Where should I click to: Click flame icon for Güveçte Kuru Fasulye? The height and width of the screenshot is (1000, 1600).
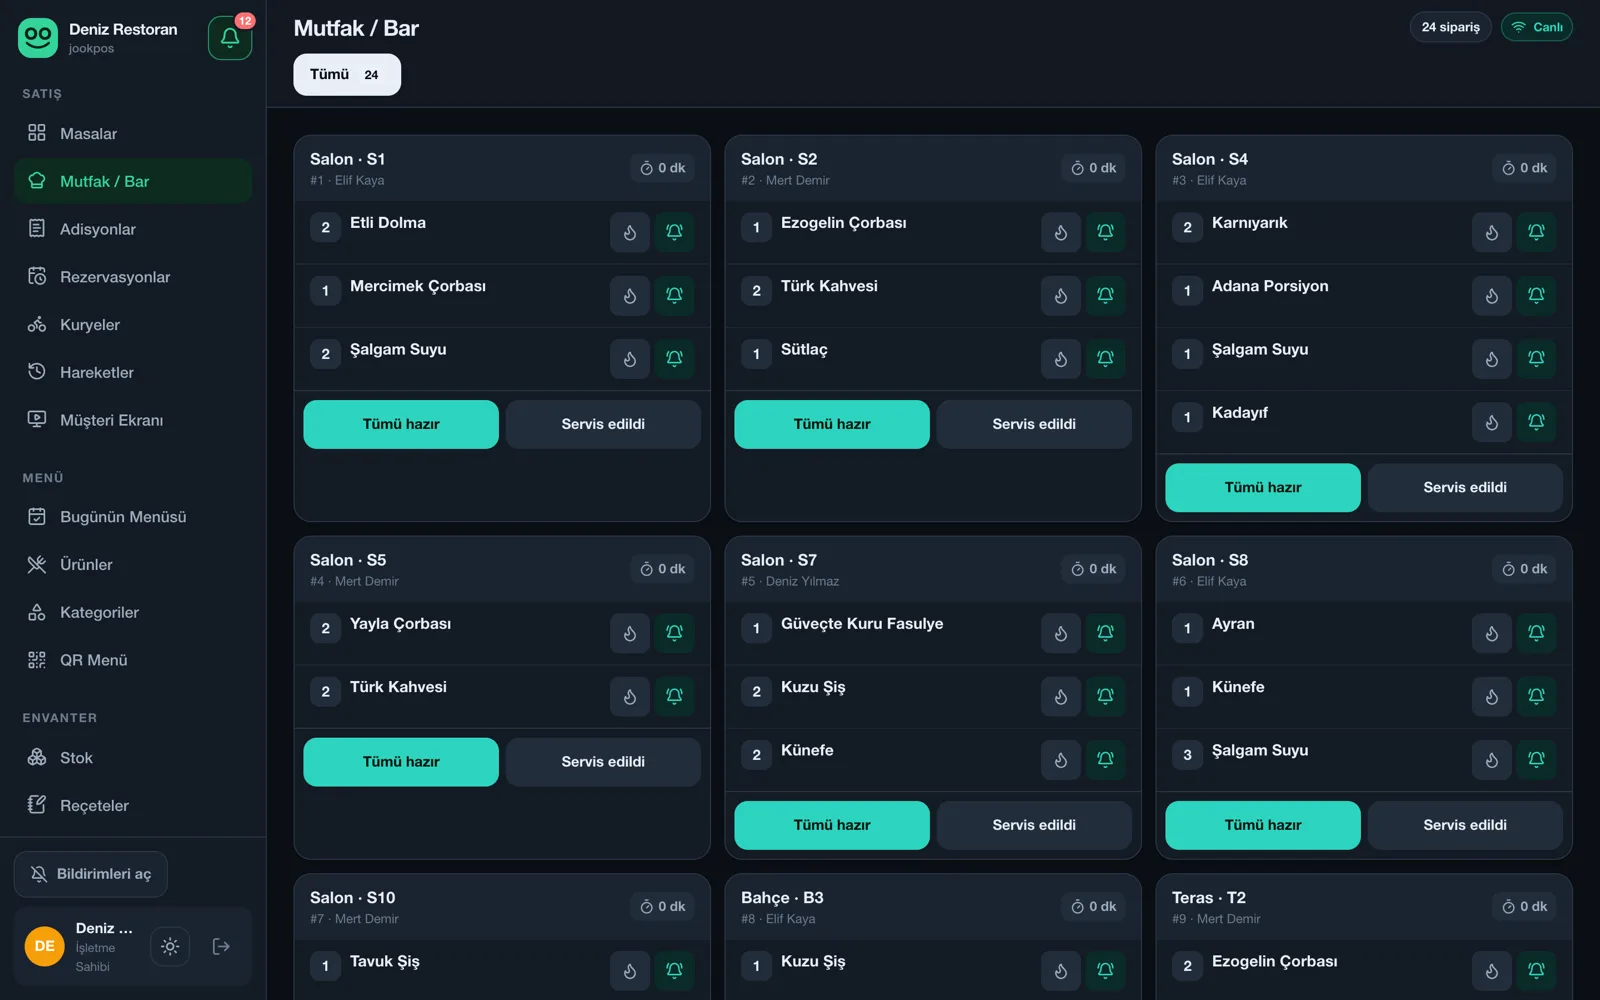[x=1061, y=633]
